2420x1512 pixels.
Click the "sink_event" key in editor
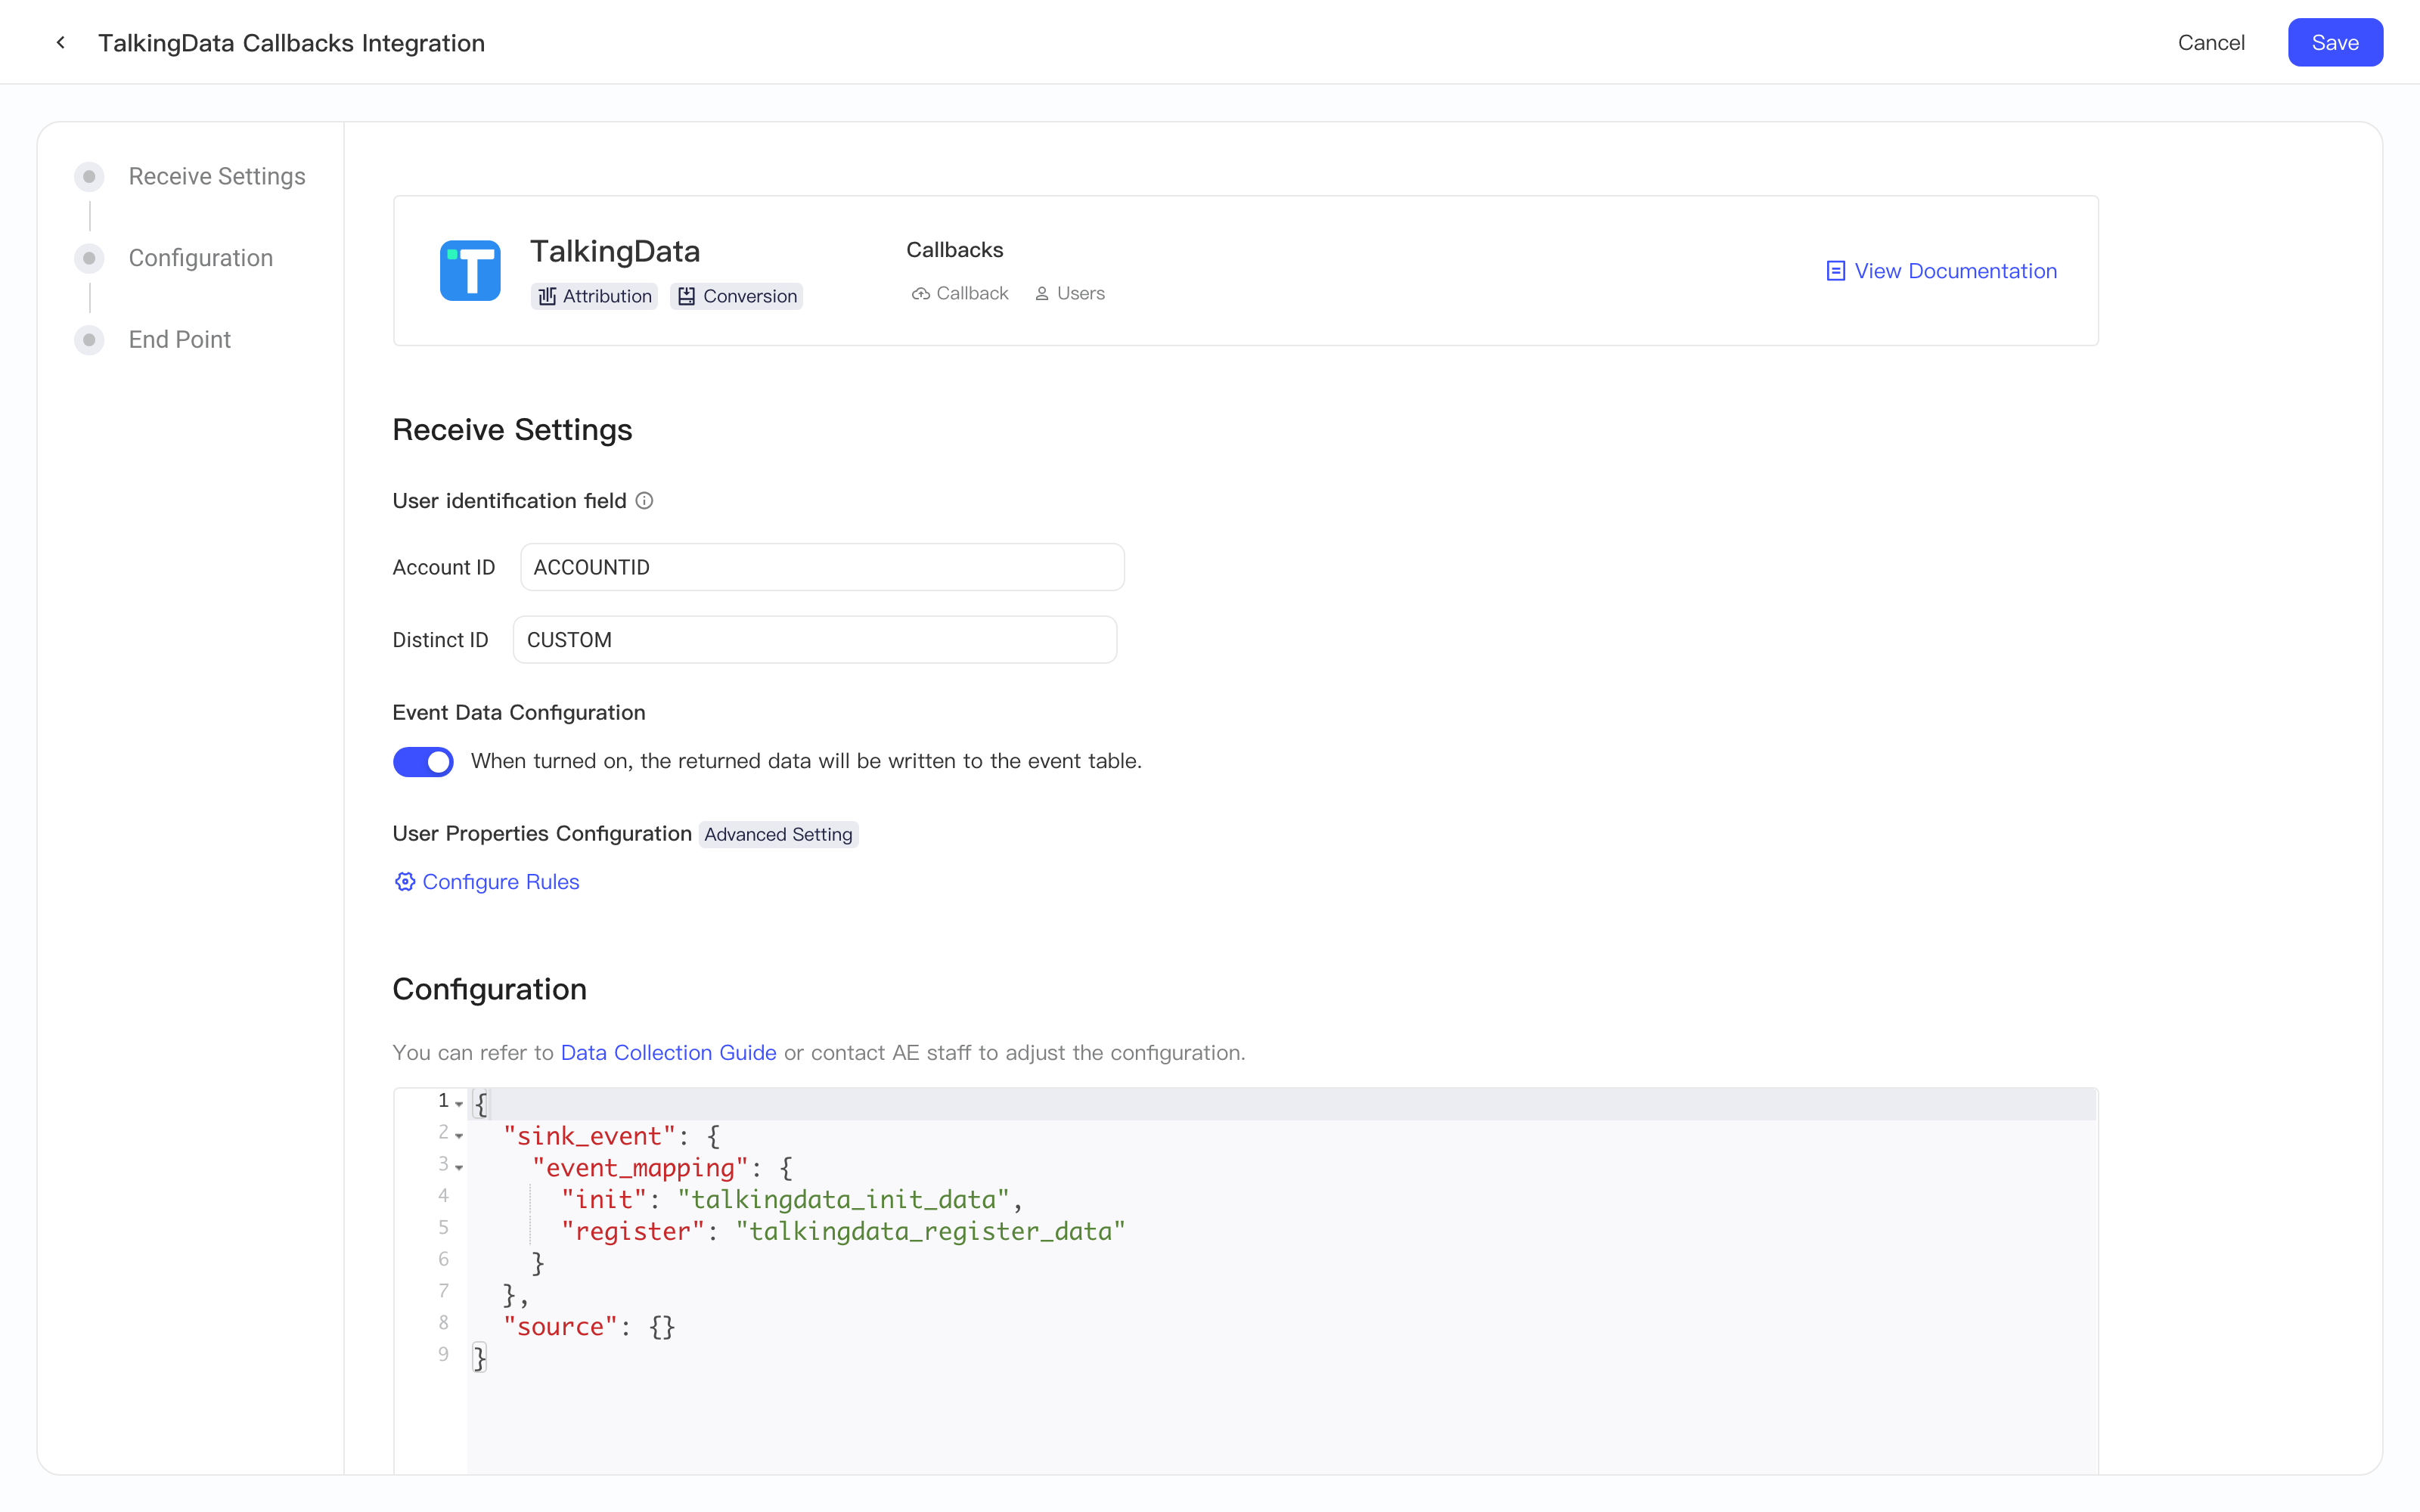click(x=589, y=1136)
